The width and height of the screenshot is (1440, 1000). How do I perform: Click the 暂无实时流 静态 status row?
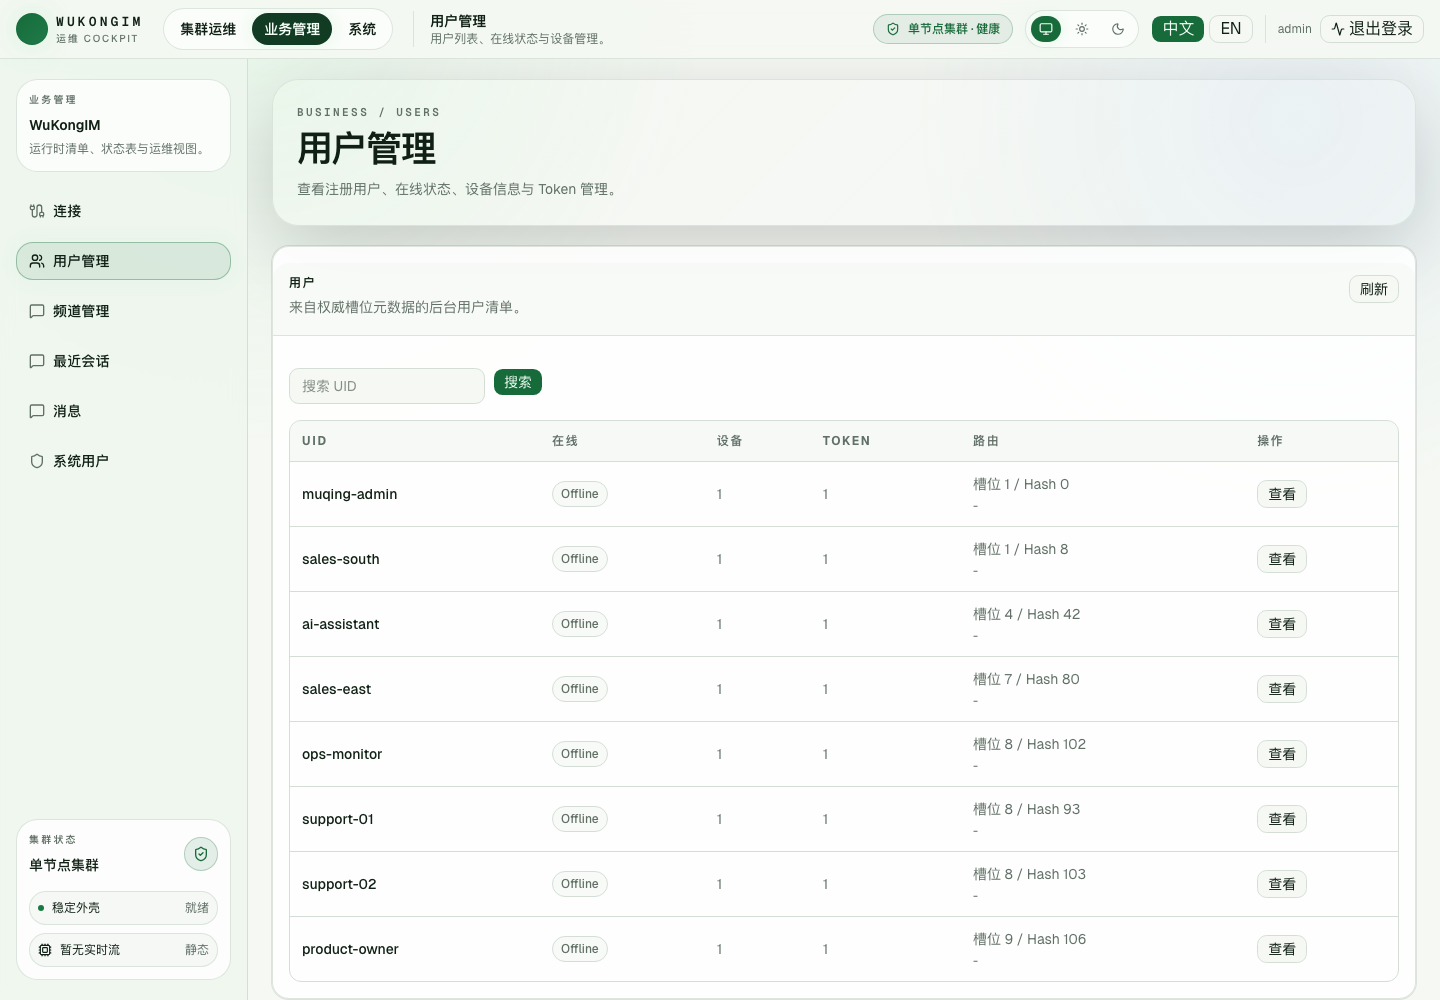point(123,950)
